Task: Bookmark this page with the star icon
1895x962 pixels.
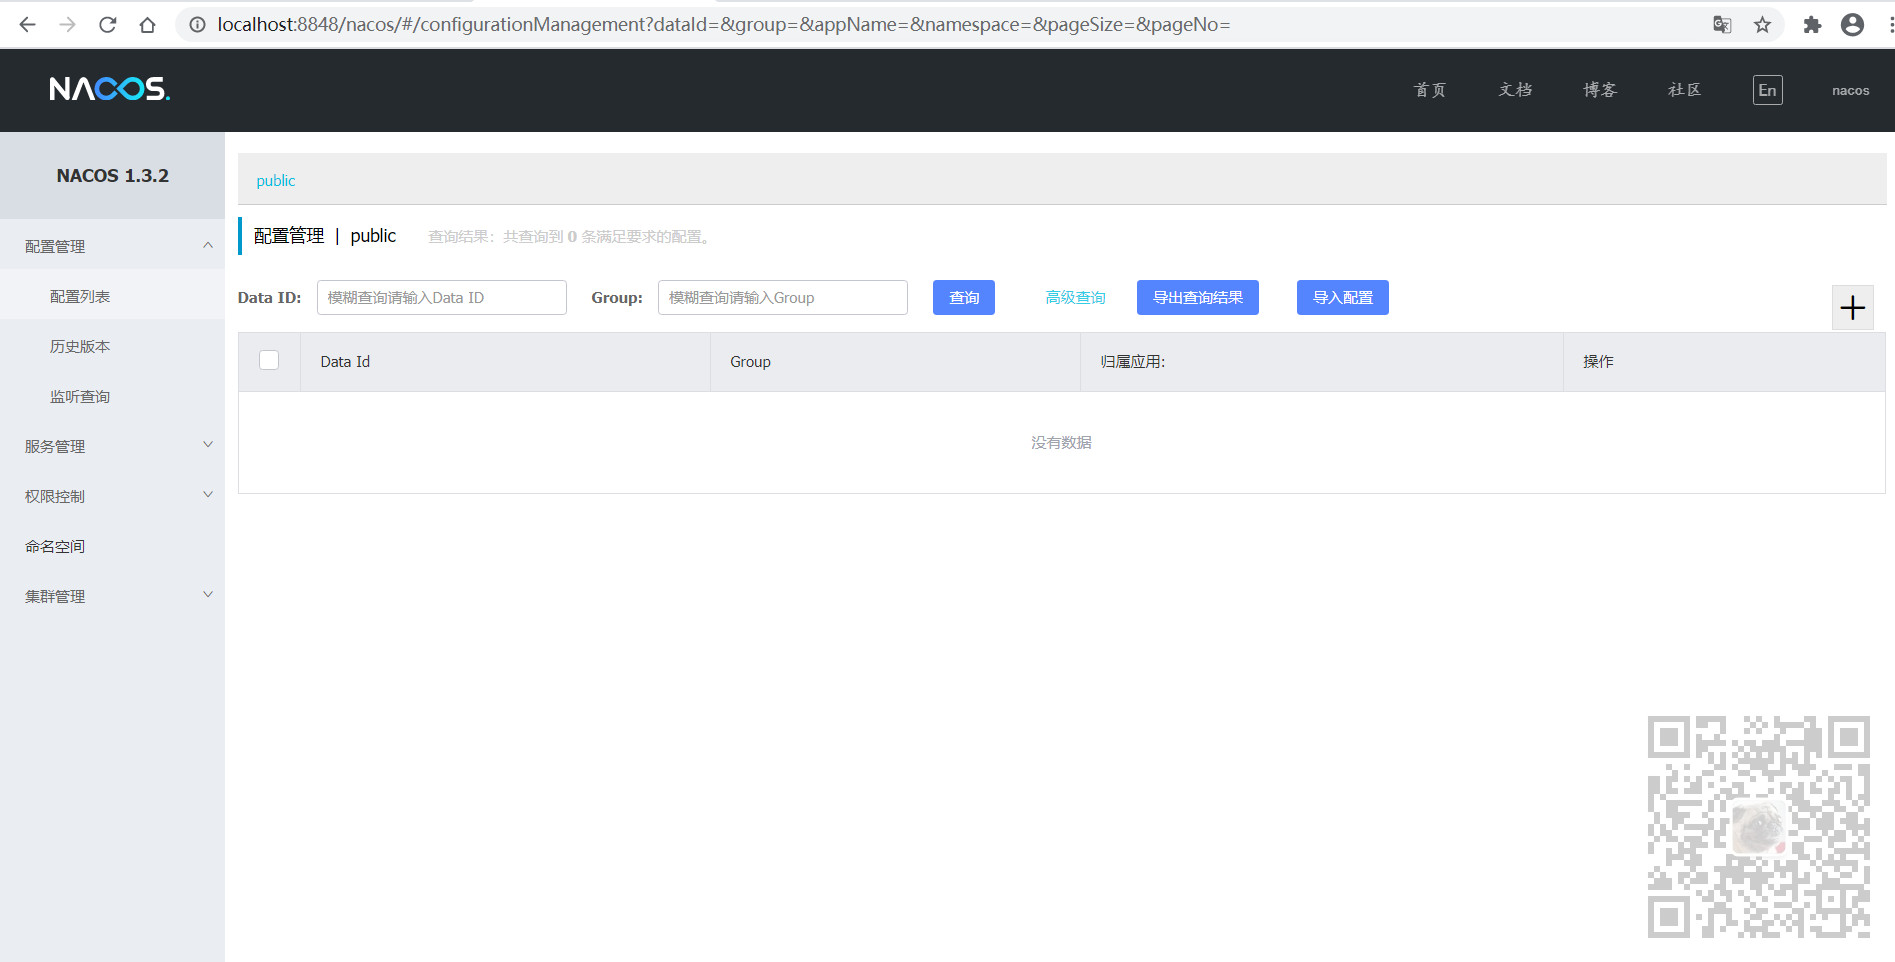Action: pos(1762,25)
